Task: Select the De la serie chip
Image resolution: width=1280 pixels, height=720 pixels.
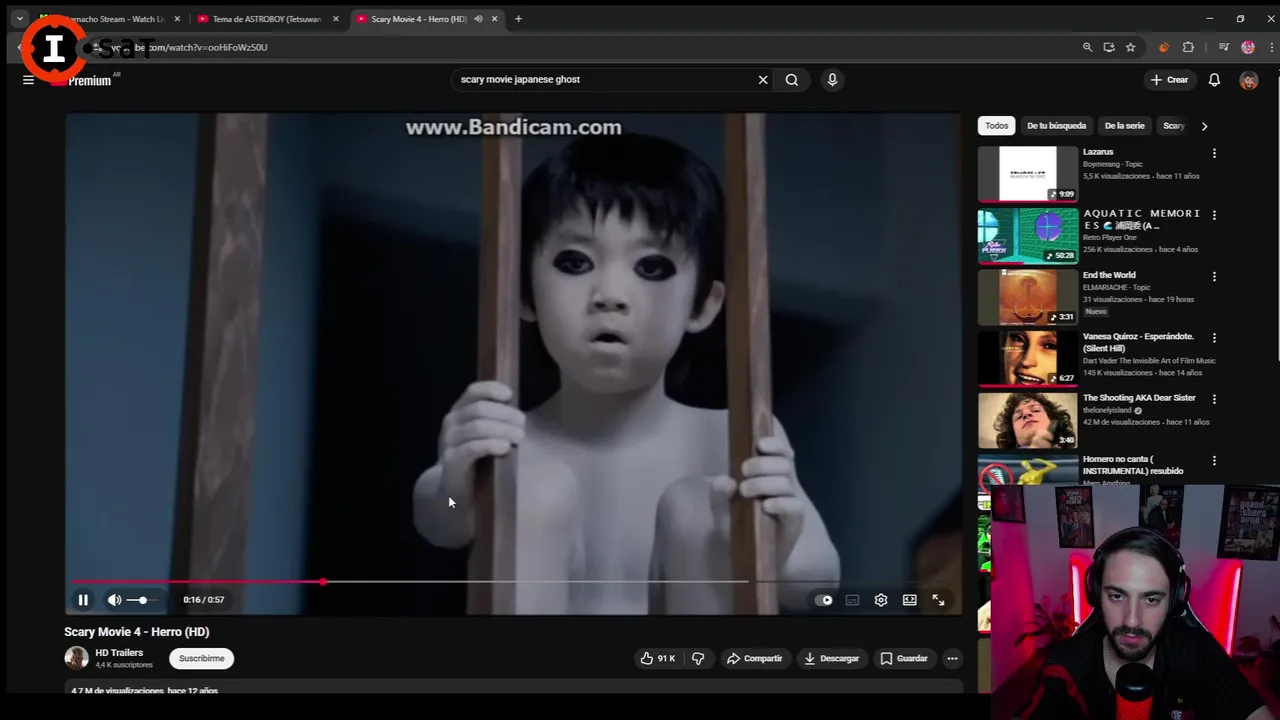Action: tap(1124, 126)
